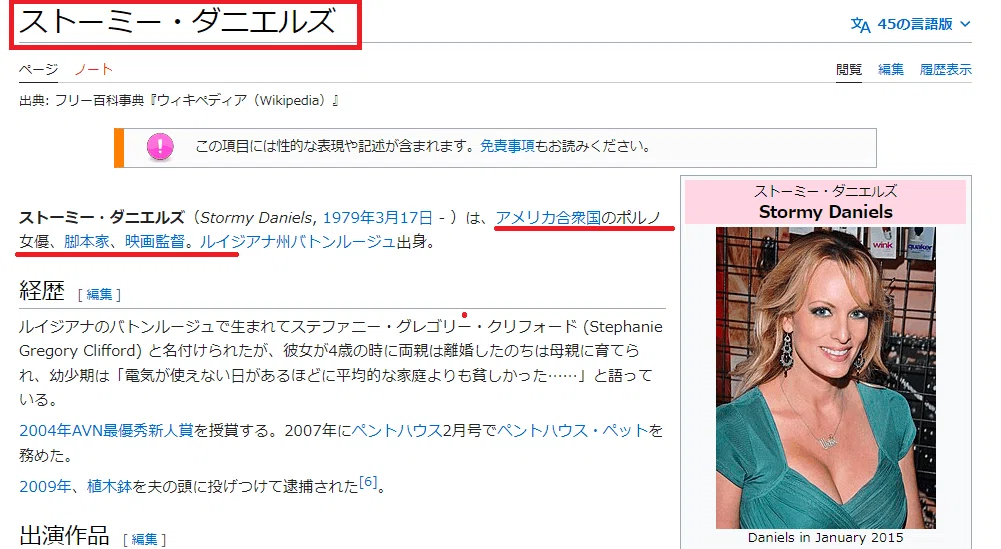This screenshot has width=1001, height=549.
Task: Open the 2009年 link
Action: (x=45, y=487)
